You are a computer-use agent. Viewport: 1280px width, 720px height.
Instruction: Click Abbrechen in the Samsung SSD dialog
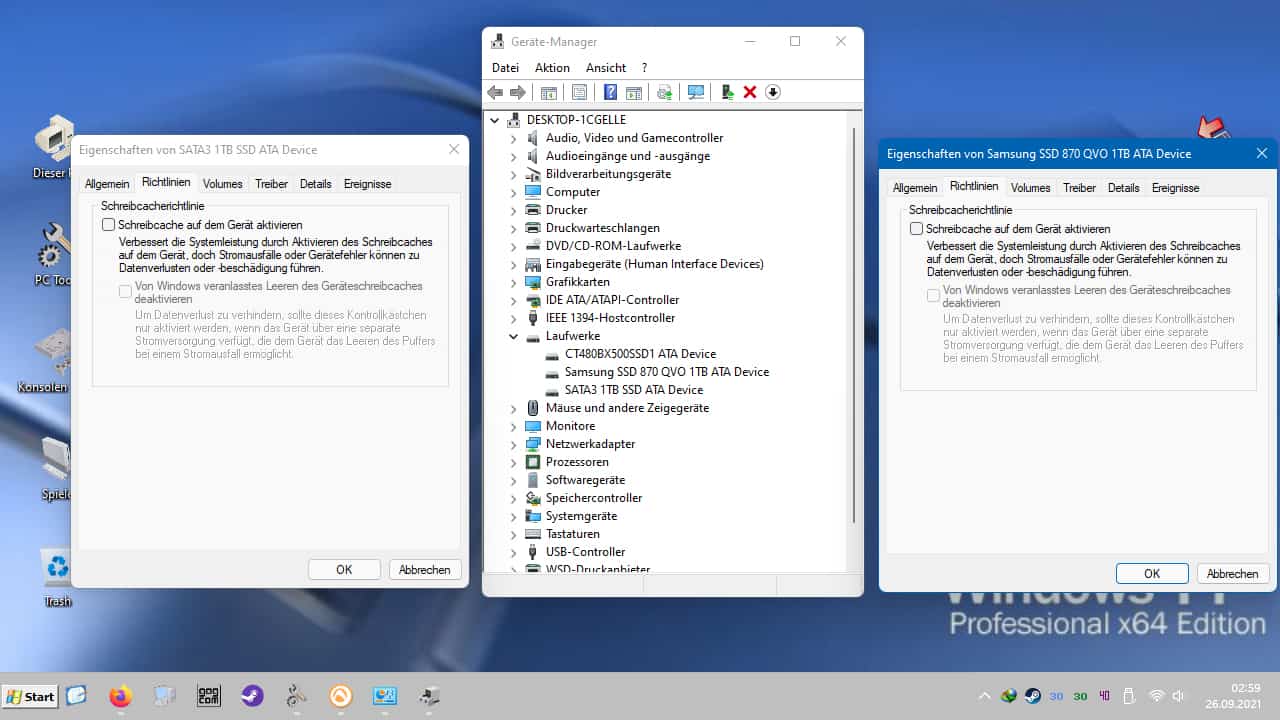(1233, 573)
